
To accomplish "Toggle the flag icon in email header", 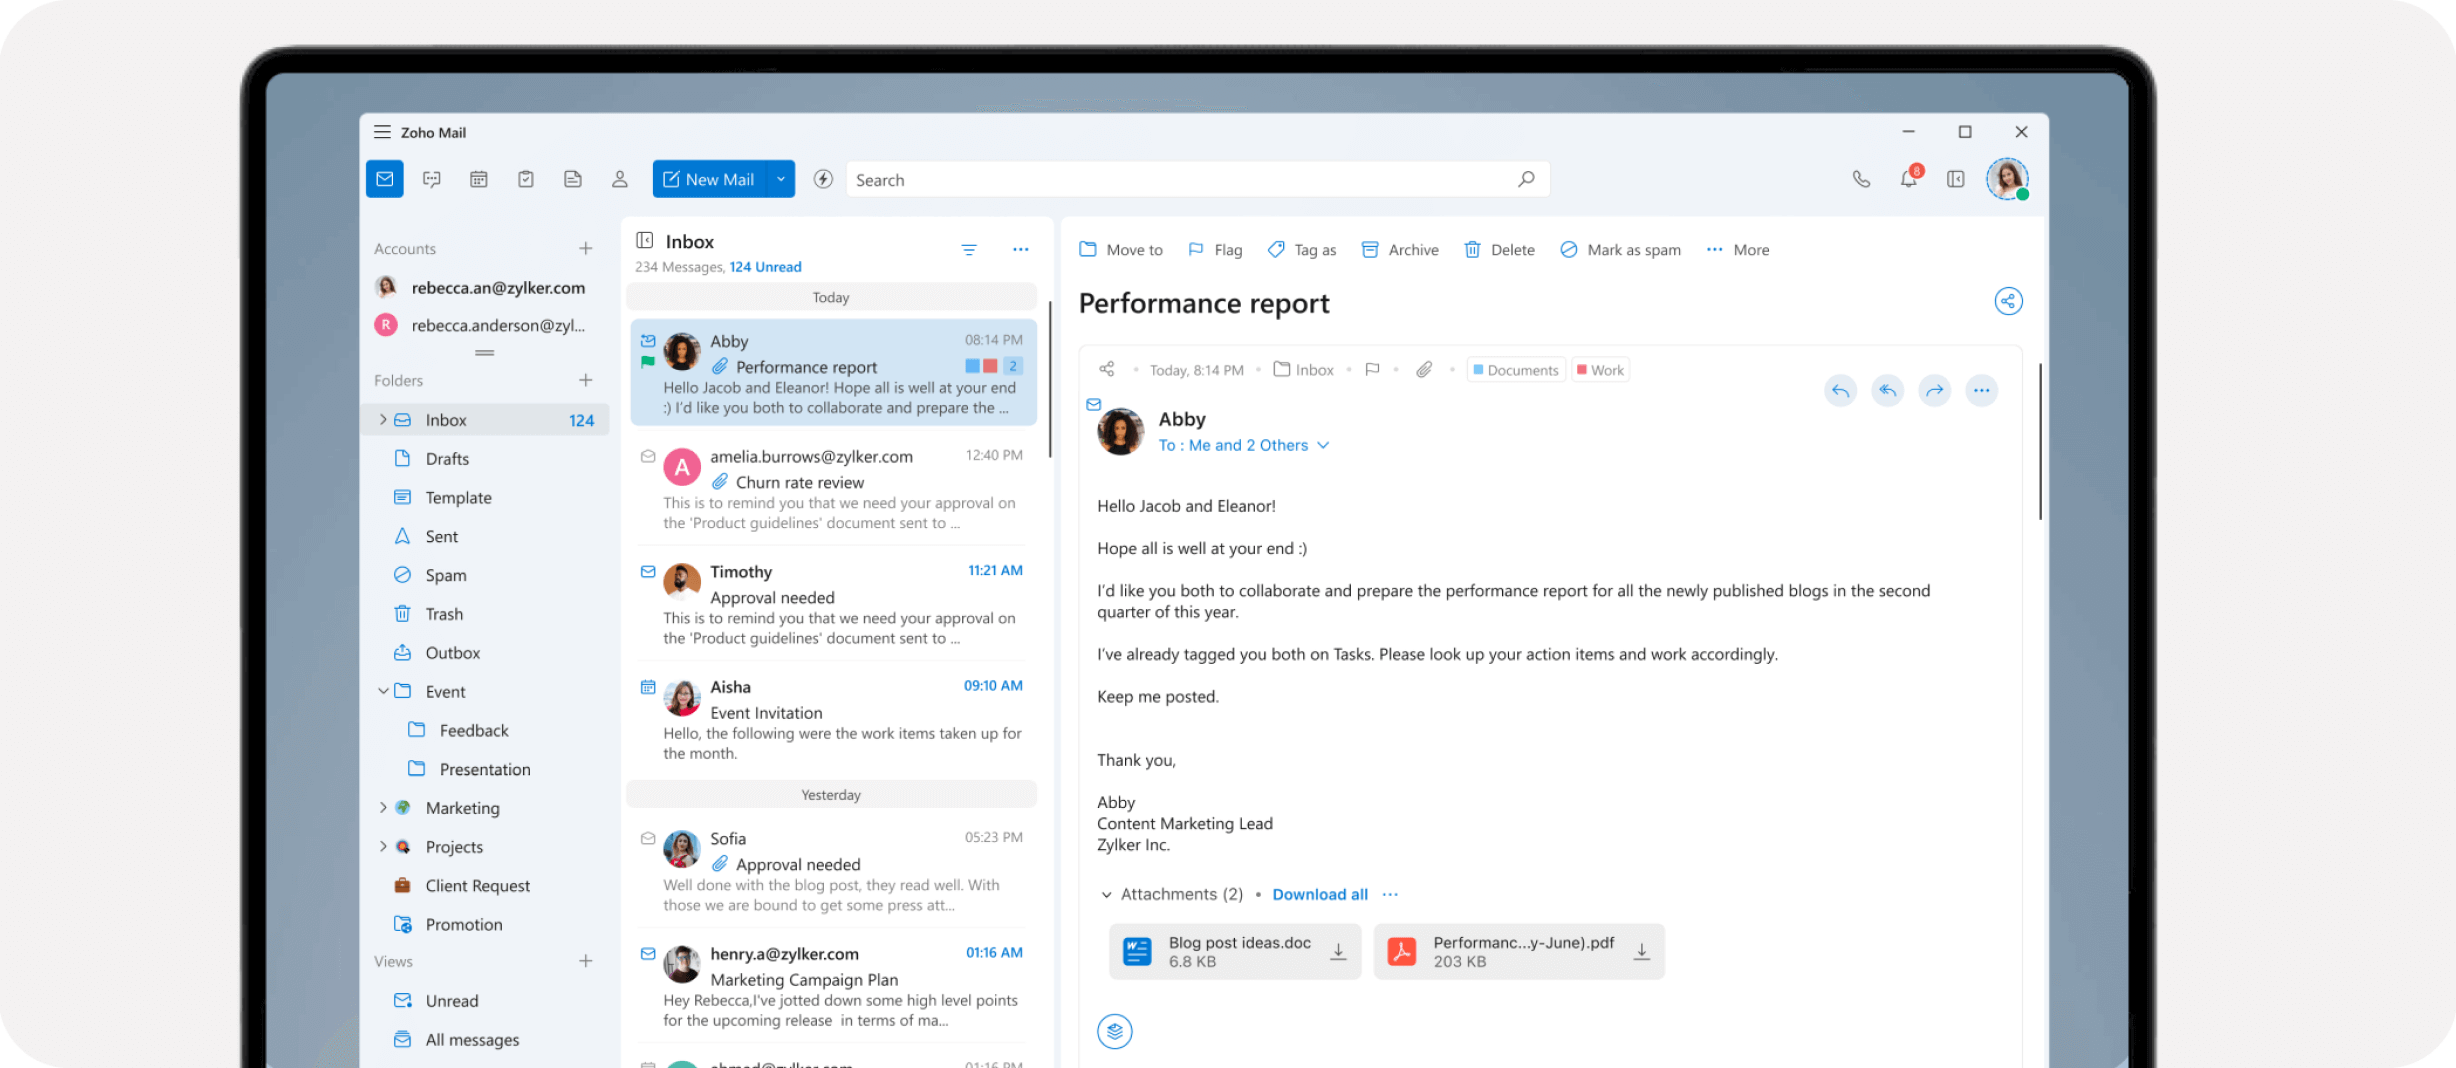I will [1372, 370].
